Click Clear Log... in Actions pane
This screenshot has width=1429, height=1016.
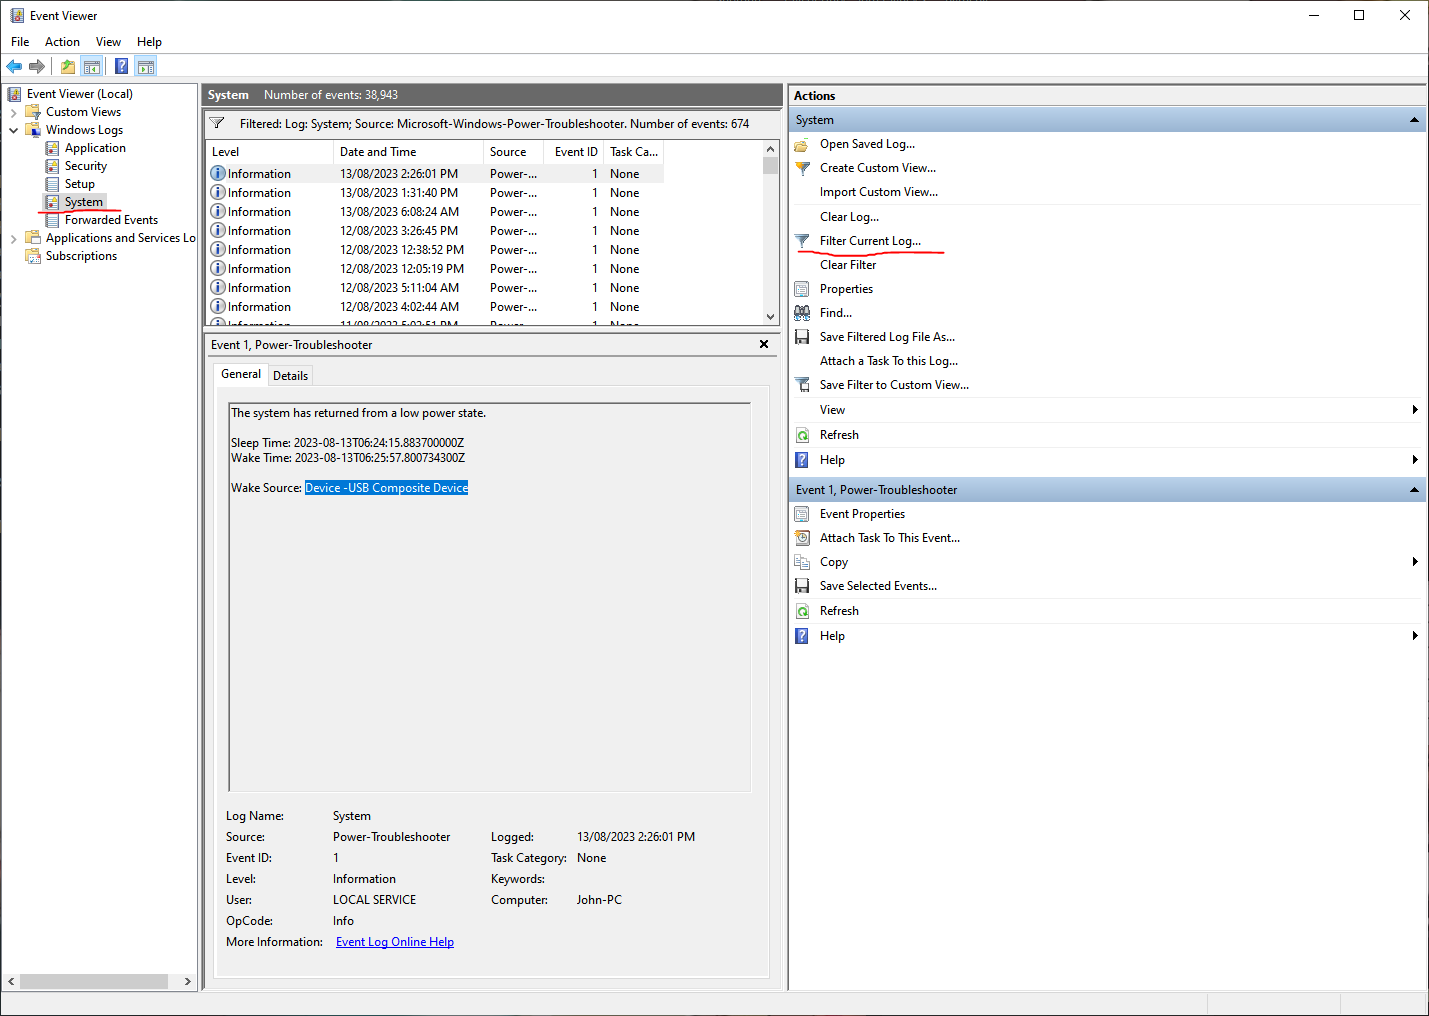(850, 217)
